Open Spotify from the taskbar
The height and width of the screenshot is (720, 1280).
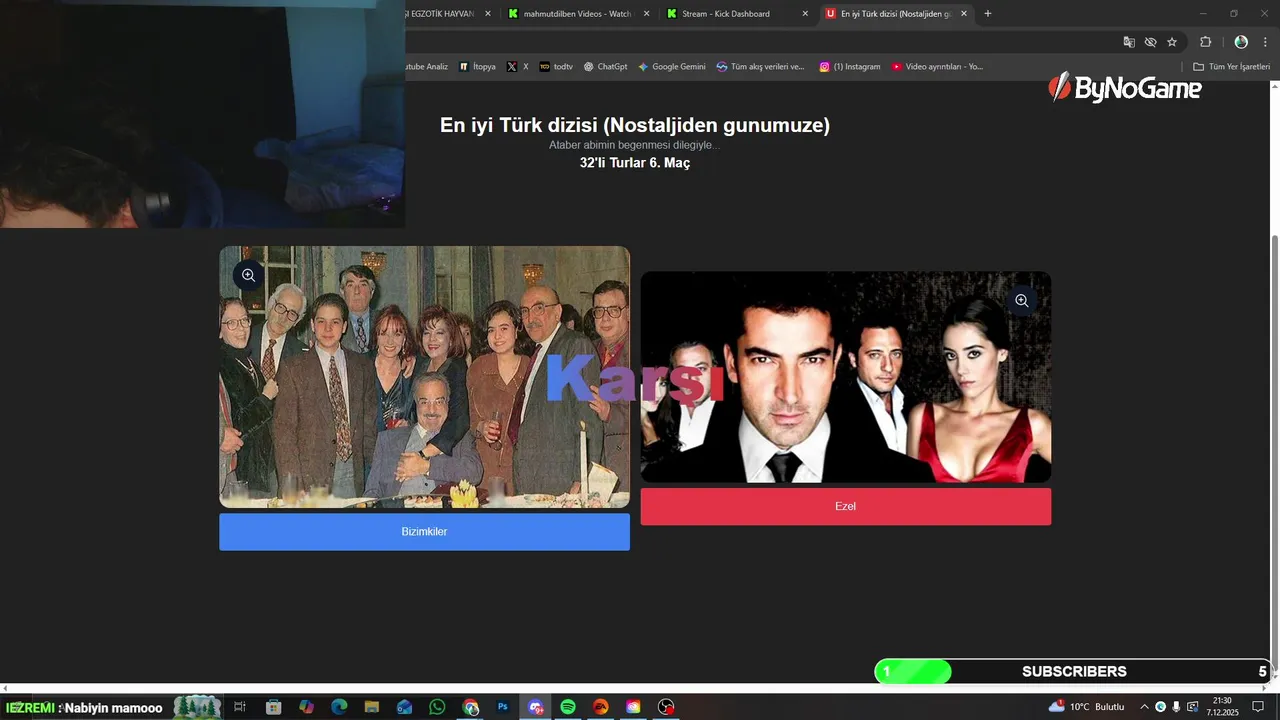568,707
